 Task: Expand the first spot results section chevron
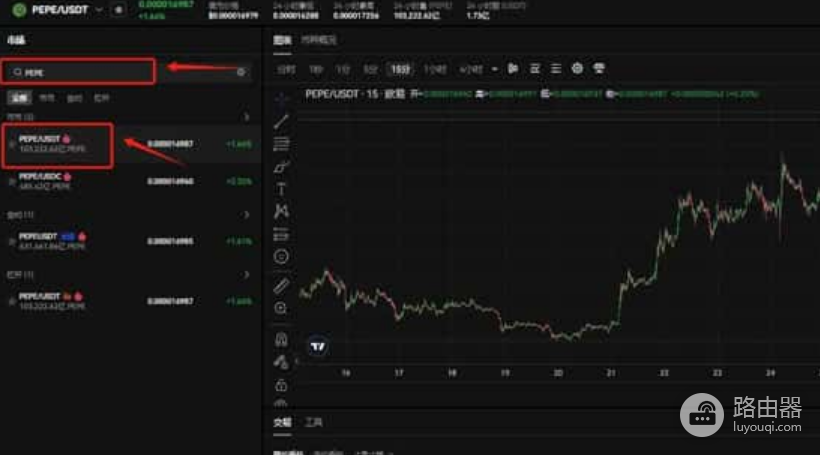coord(246,117)
